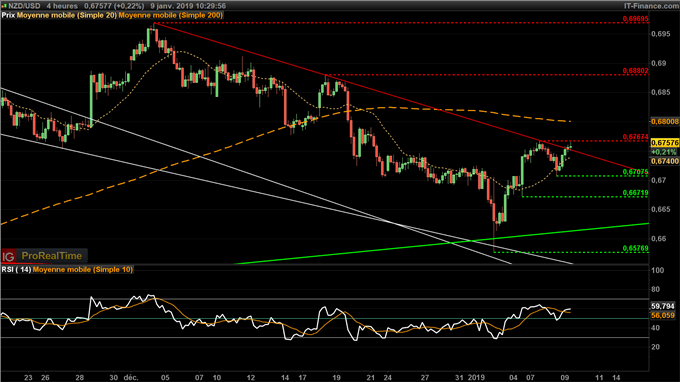Click the '2019' date axis label

pyautogui.click(x=476, y=377)
